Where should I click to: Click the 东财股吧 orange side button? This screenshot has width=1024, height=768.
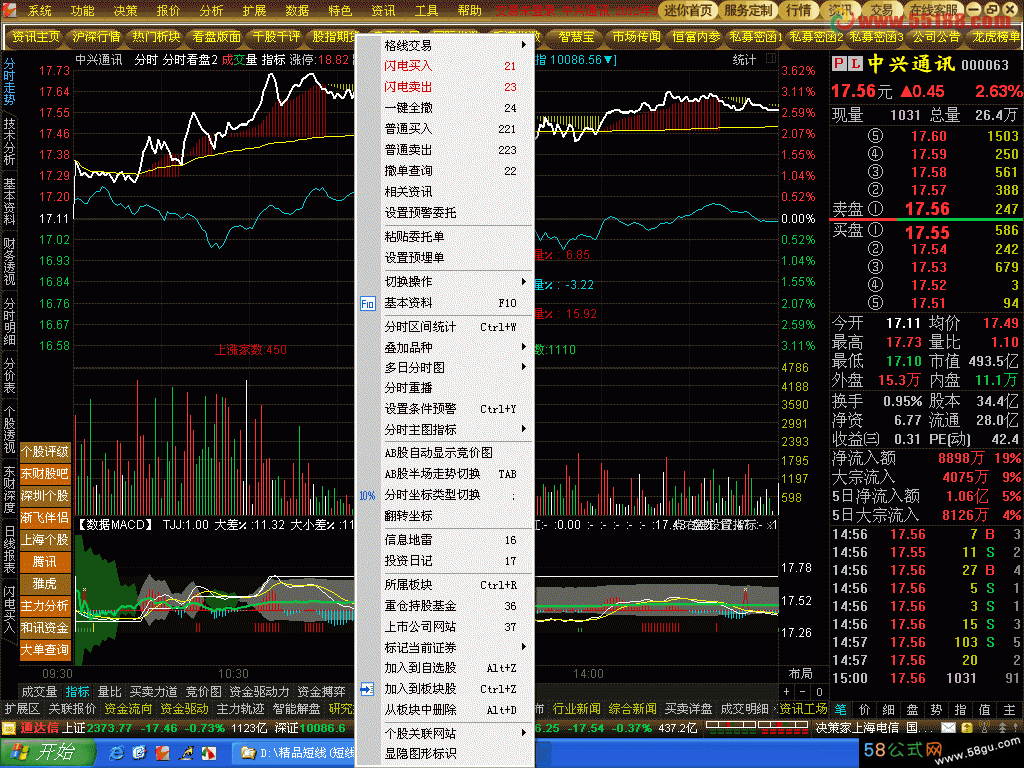pyautogui.click(x=44, y=473)
